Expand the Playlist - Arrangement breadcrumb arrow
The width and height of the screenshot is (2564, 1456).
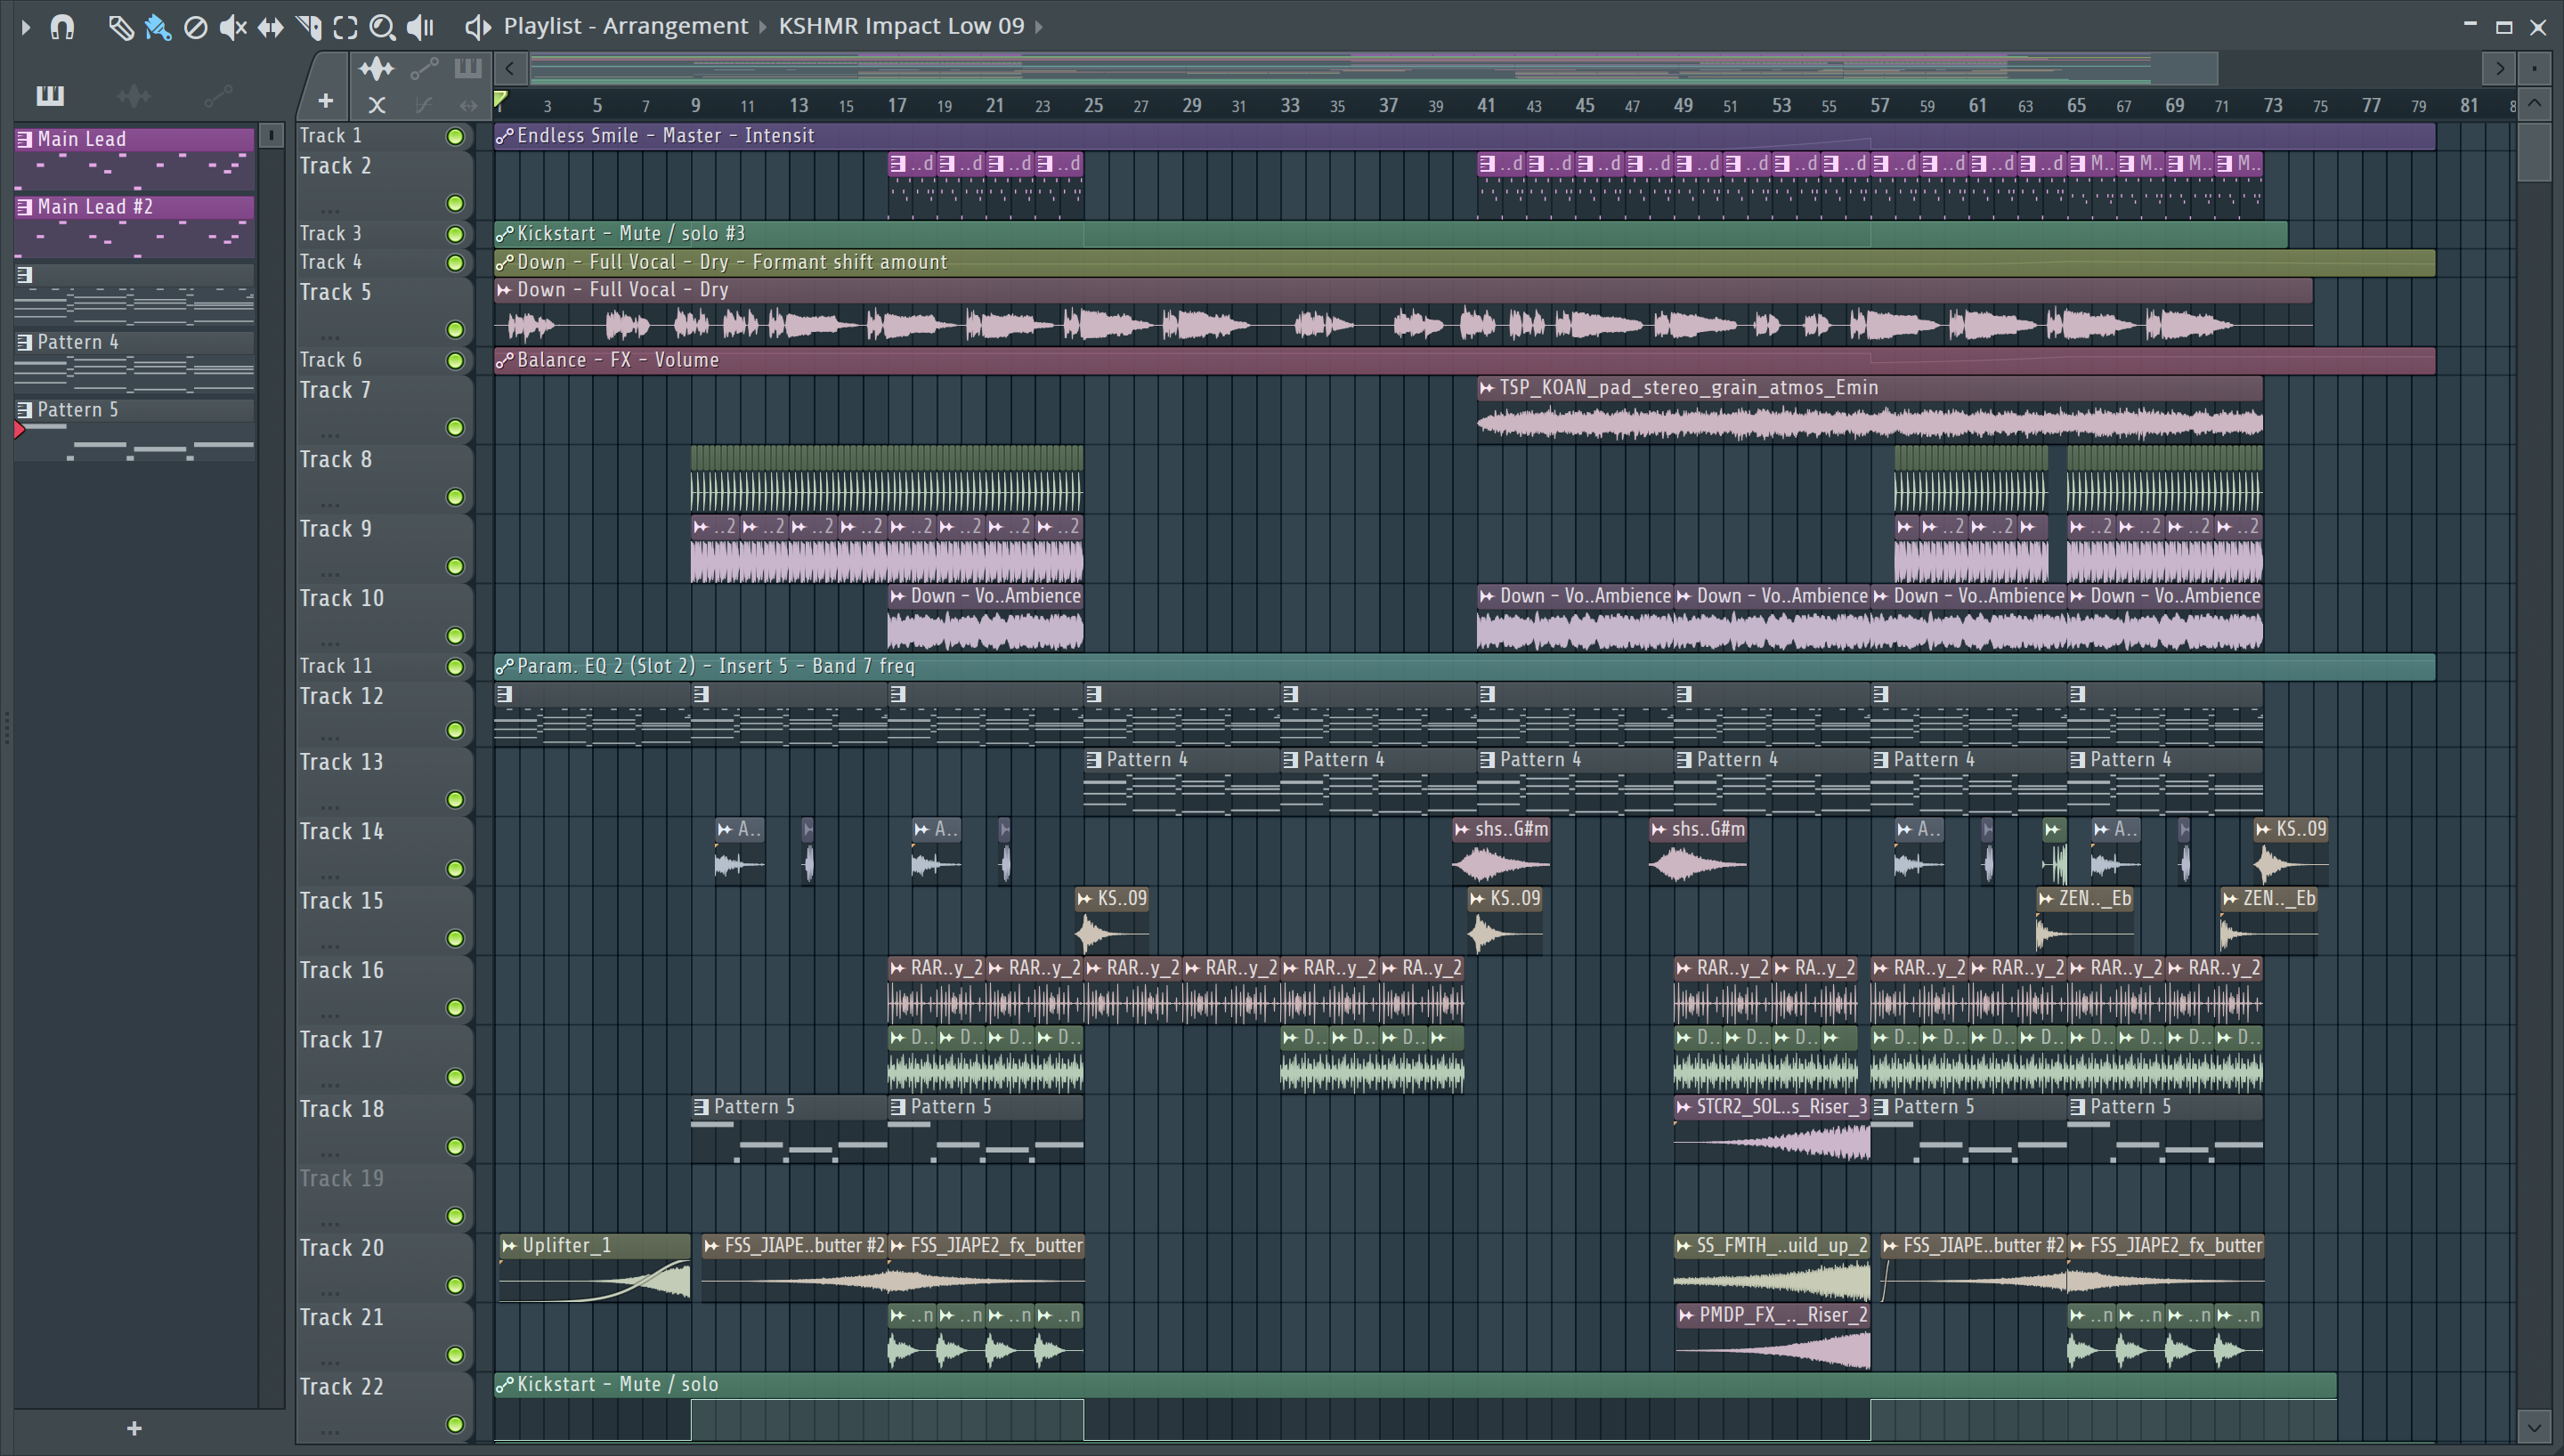tap(763, 27)
